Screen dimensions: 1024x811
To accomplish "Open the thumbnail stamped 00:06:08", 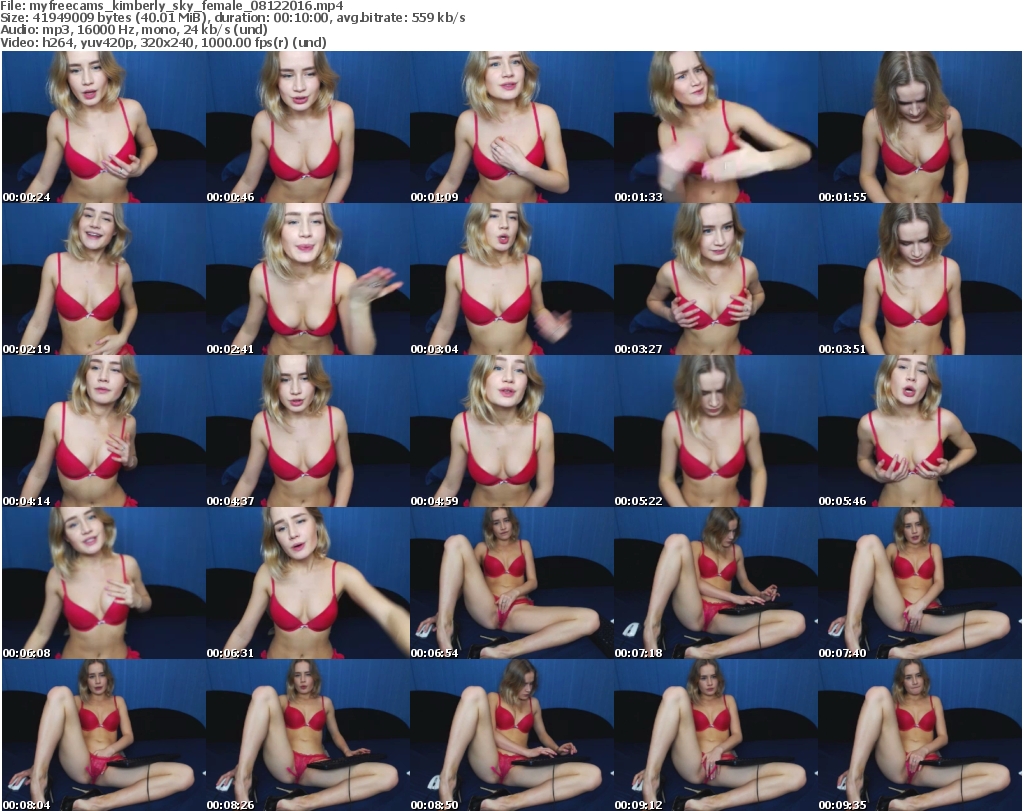I will pos(104,584).
